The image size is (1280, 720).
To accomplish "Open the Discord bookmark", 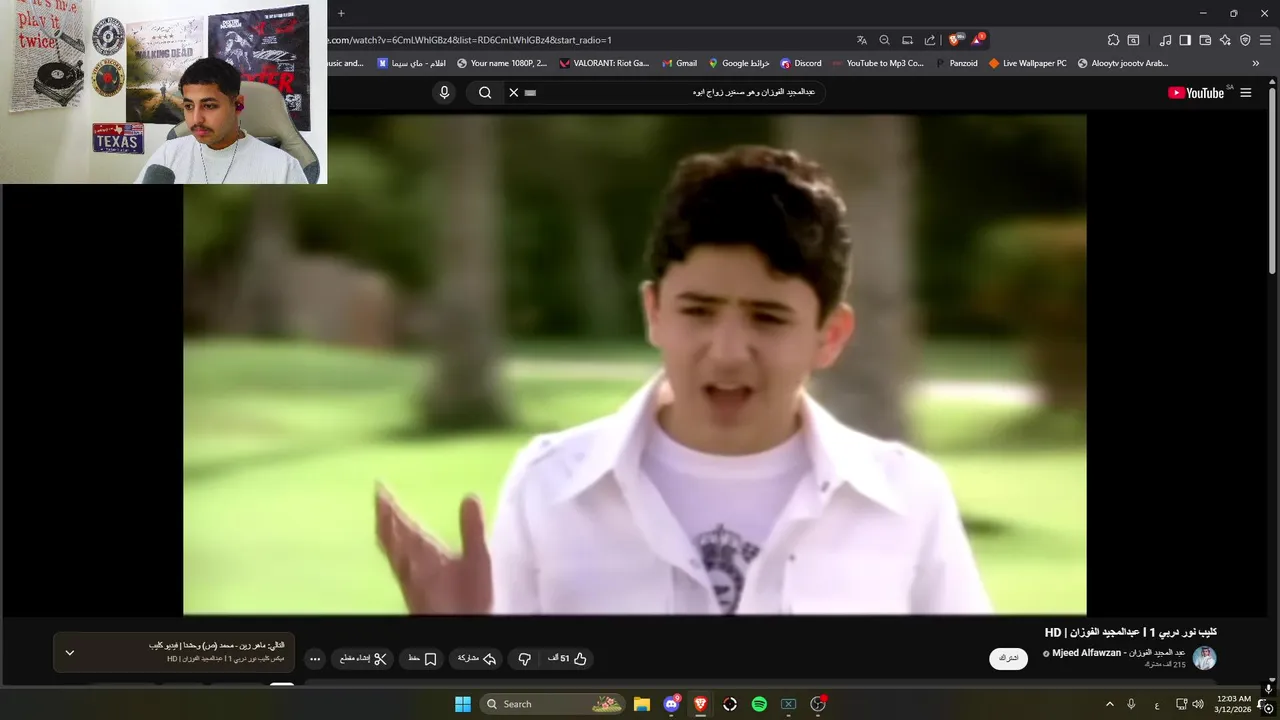I will pyautogui.click(x=801, y=63).
